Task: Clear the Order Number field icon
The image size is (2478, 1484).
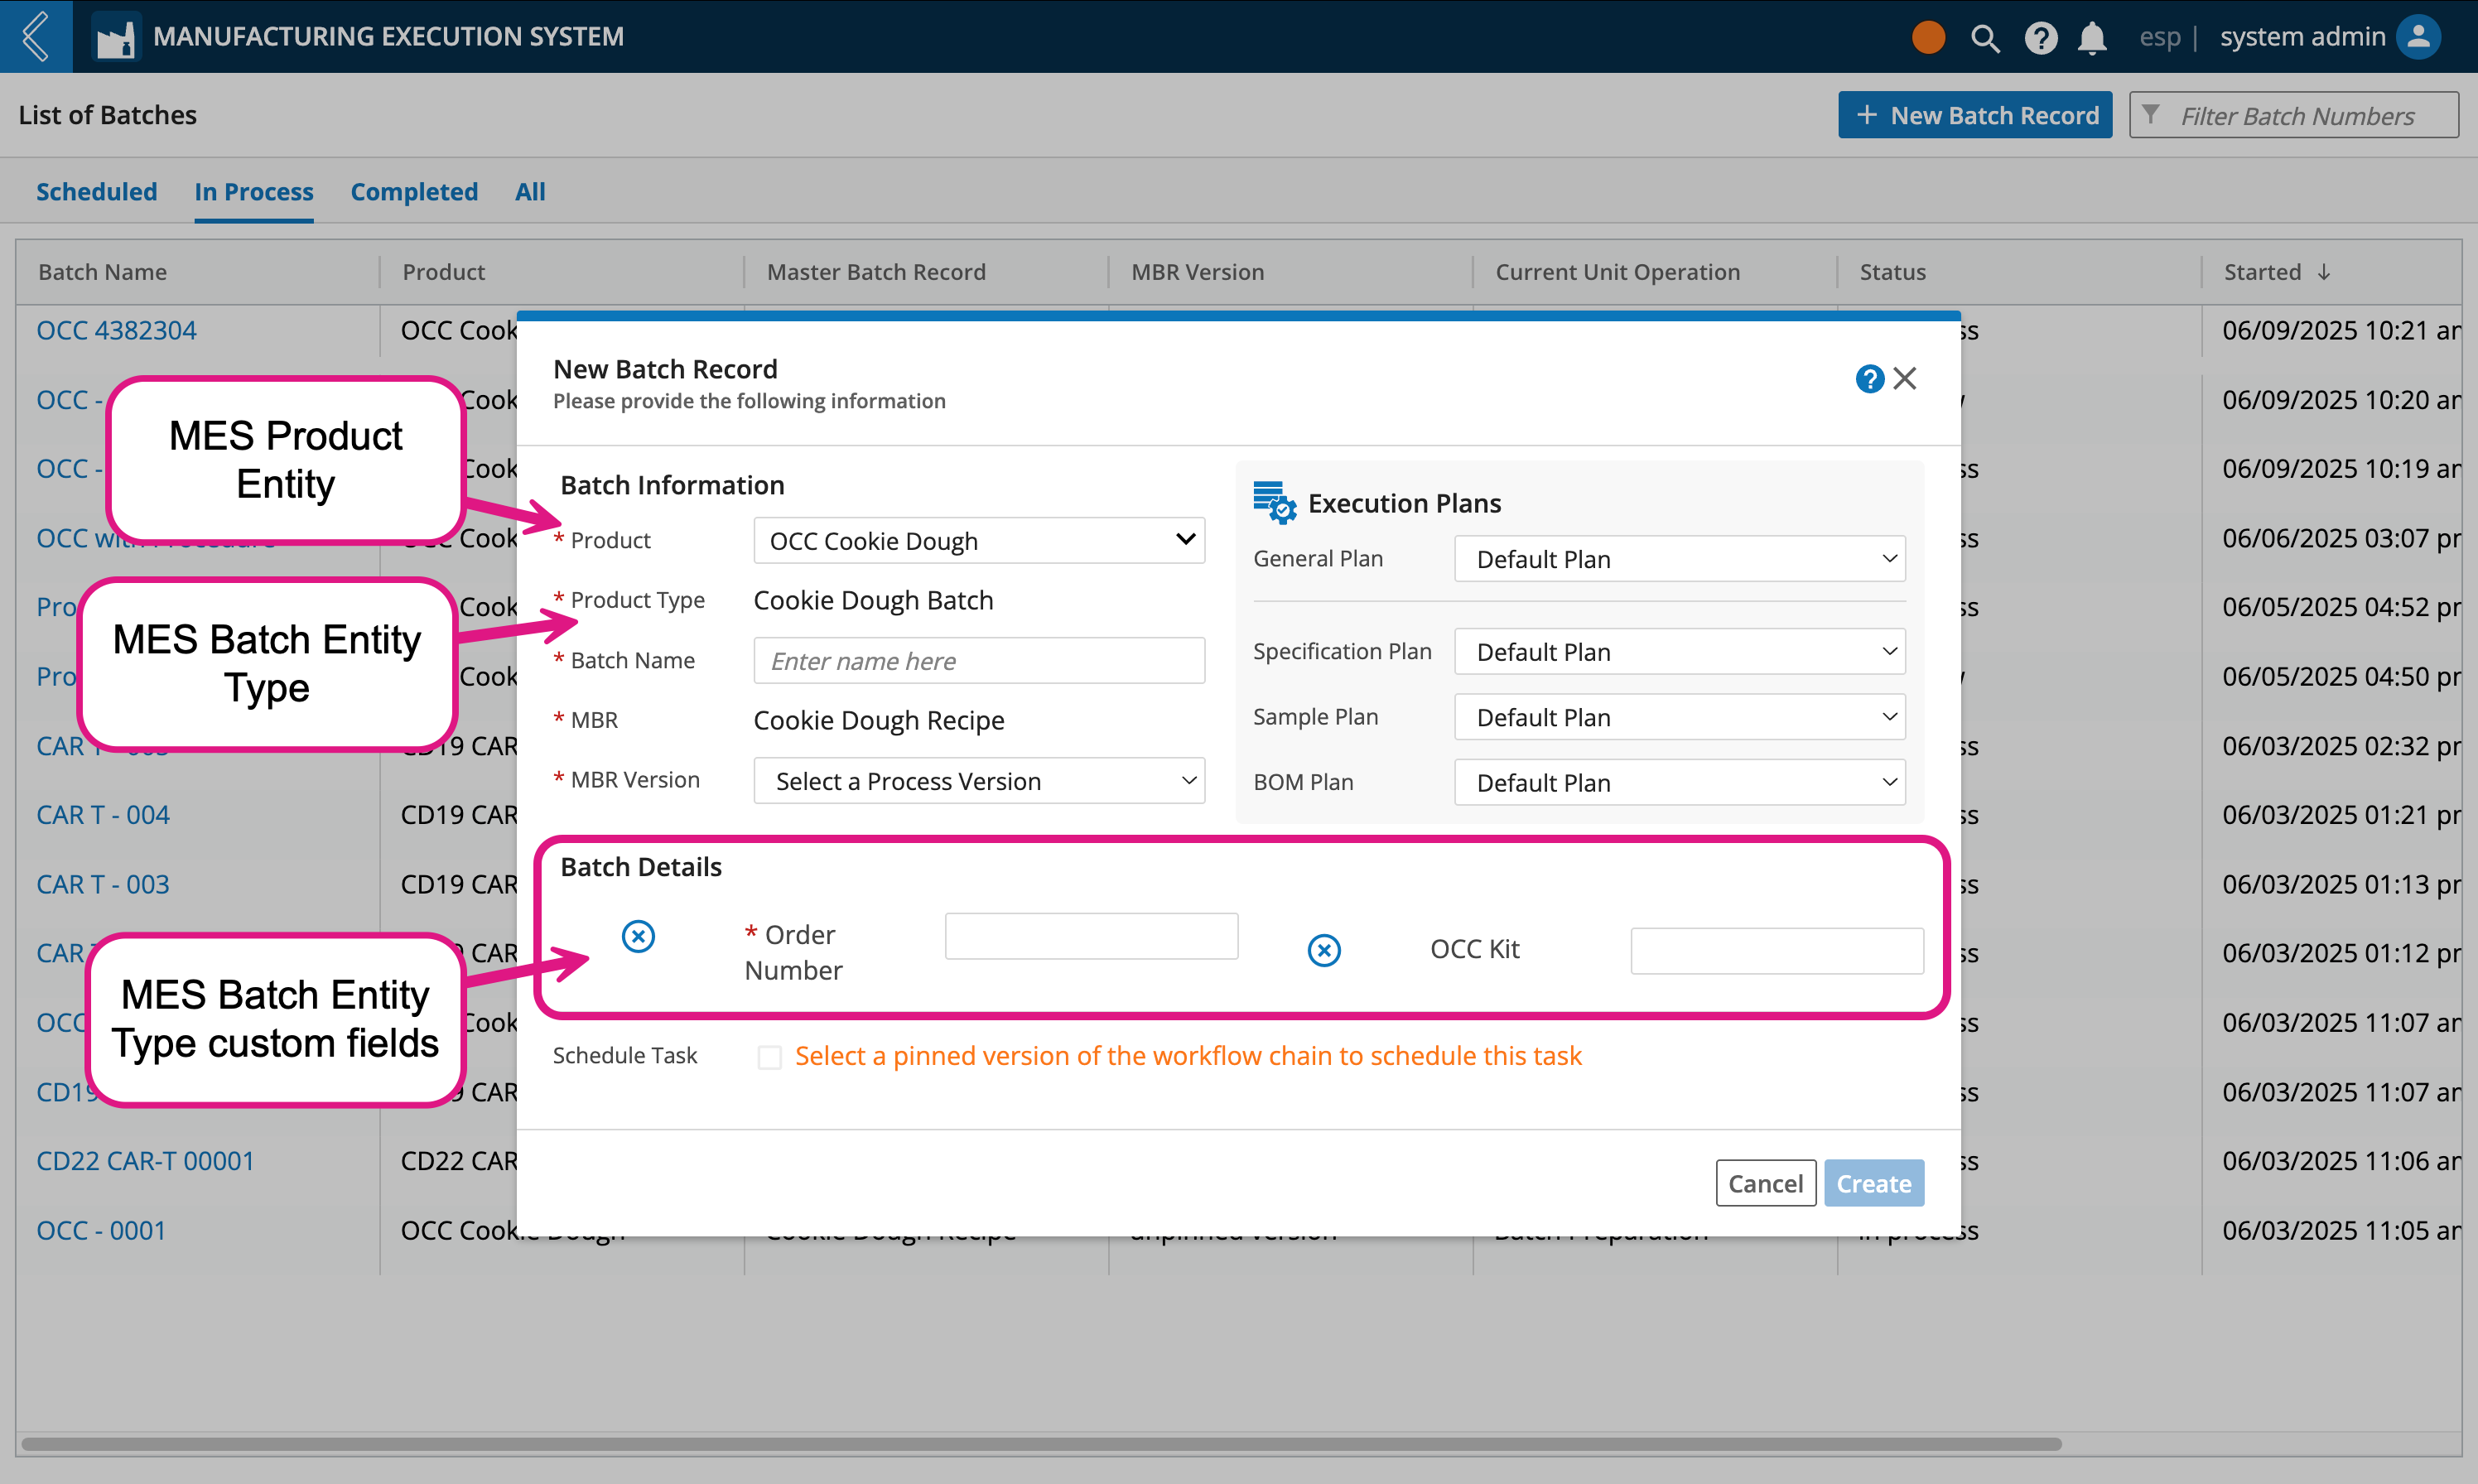Action: [638, 936]
